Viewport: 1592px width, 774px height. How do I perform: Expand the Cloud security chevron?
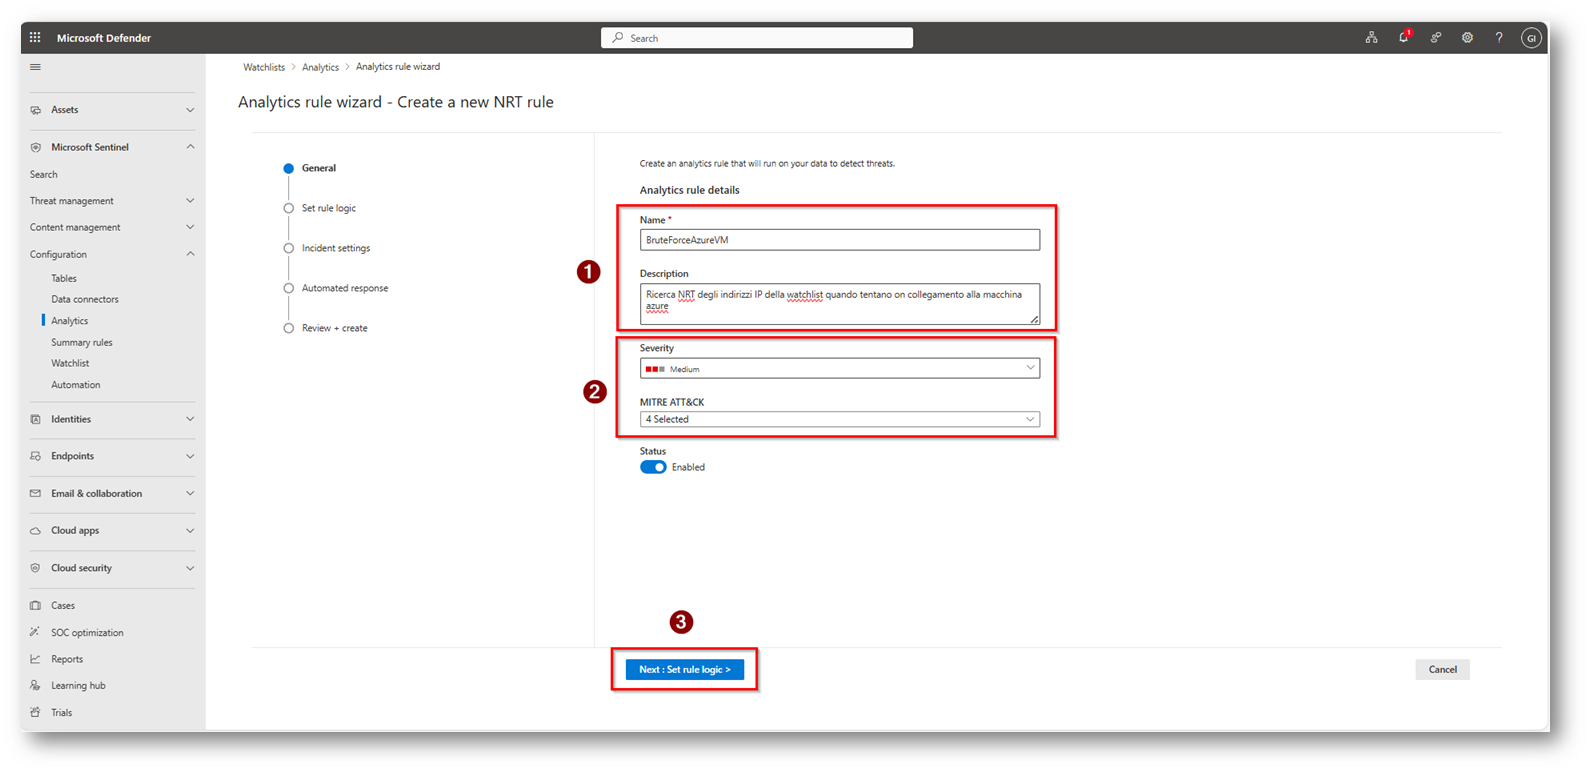coord(190,568)
